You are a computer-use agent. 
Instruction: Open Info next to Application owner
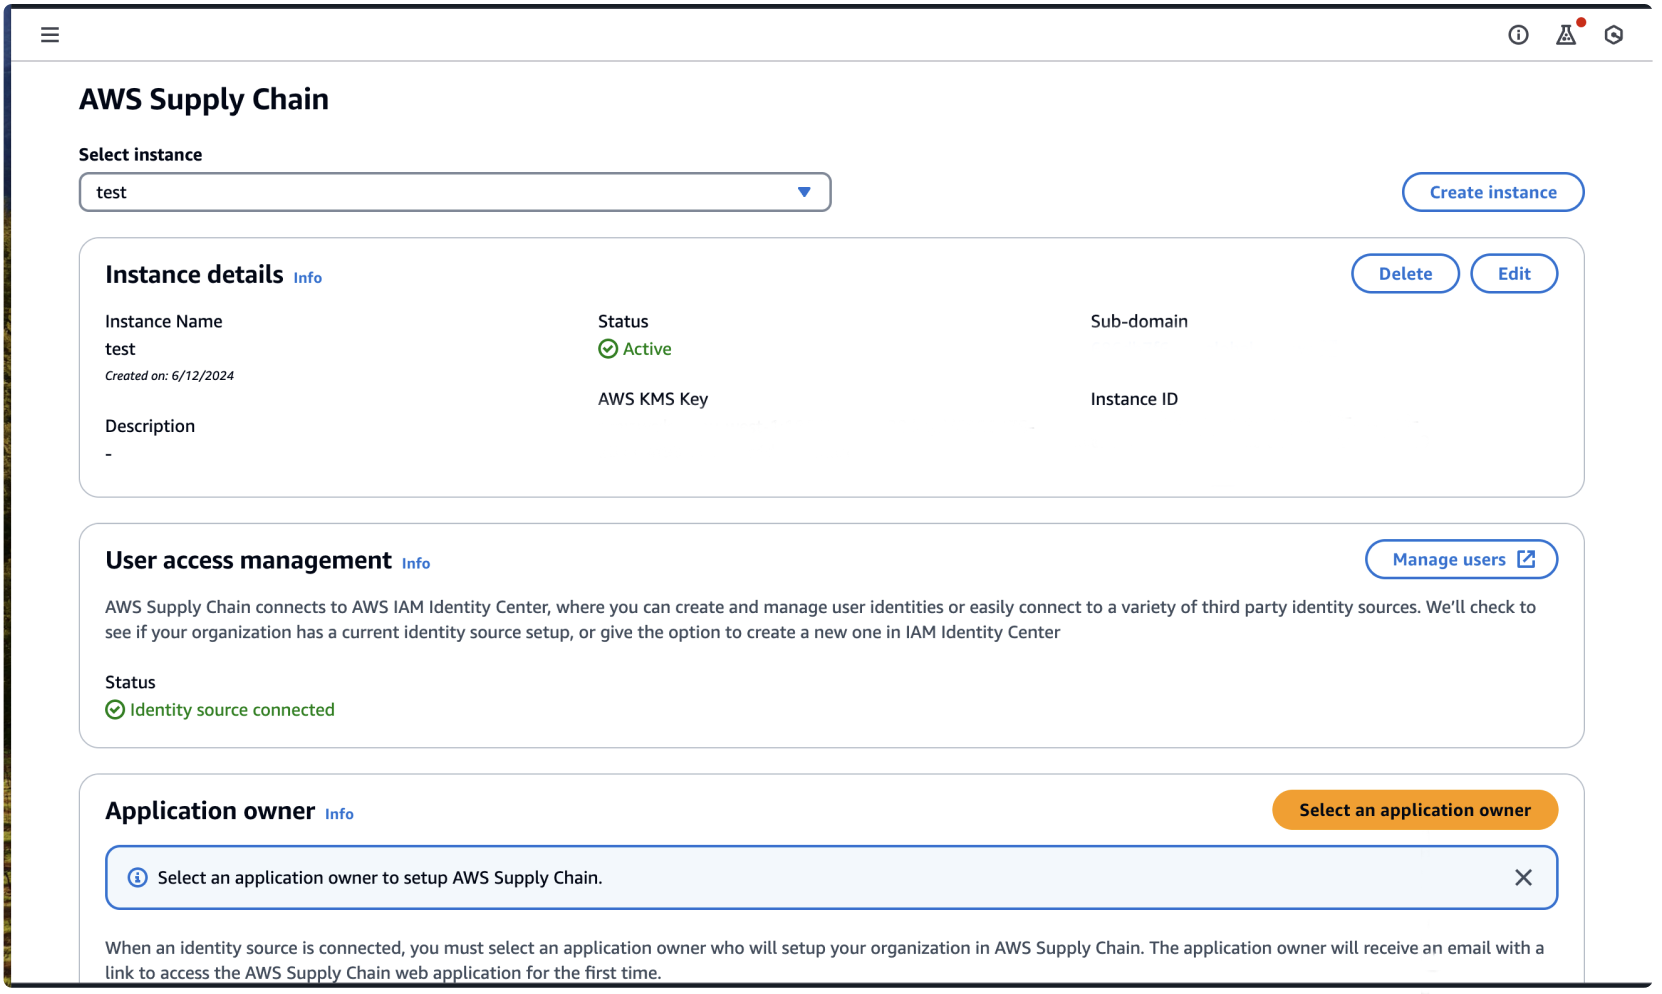click(339, 814)
